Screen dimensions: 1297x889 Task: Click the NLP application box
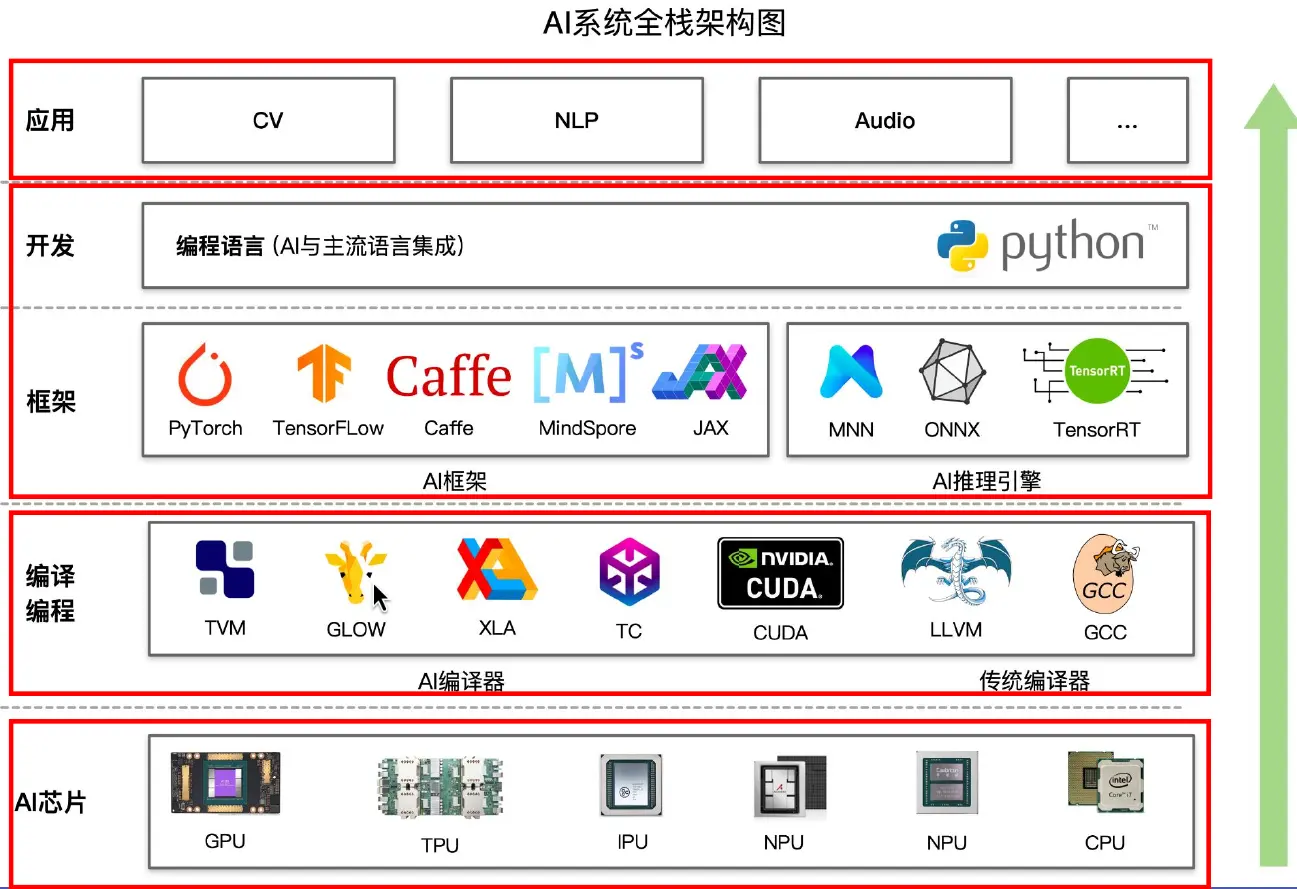coord(576,120)
